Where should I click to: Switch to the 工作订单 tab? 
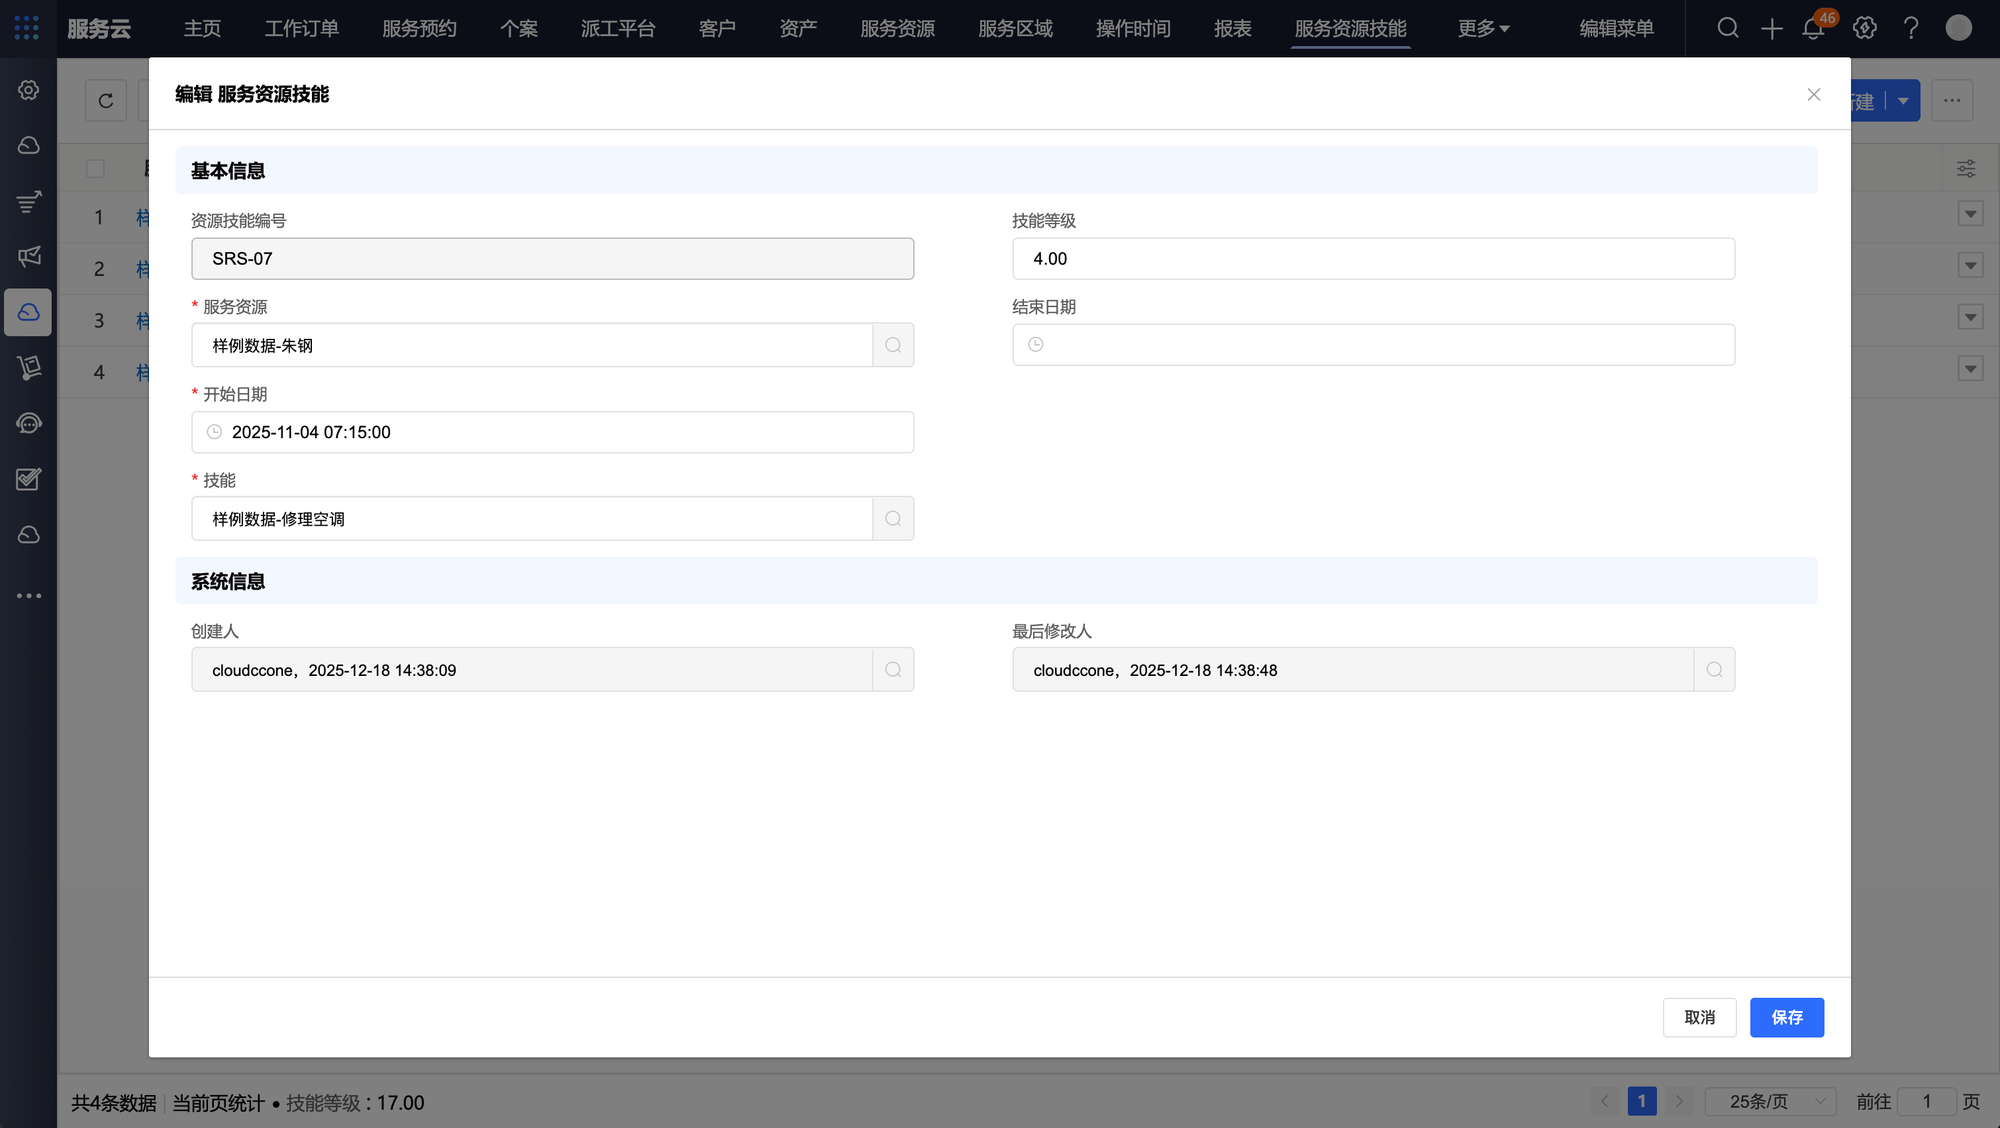(x=301, y=28)
